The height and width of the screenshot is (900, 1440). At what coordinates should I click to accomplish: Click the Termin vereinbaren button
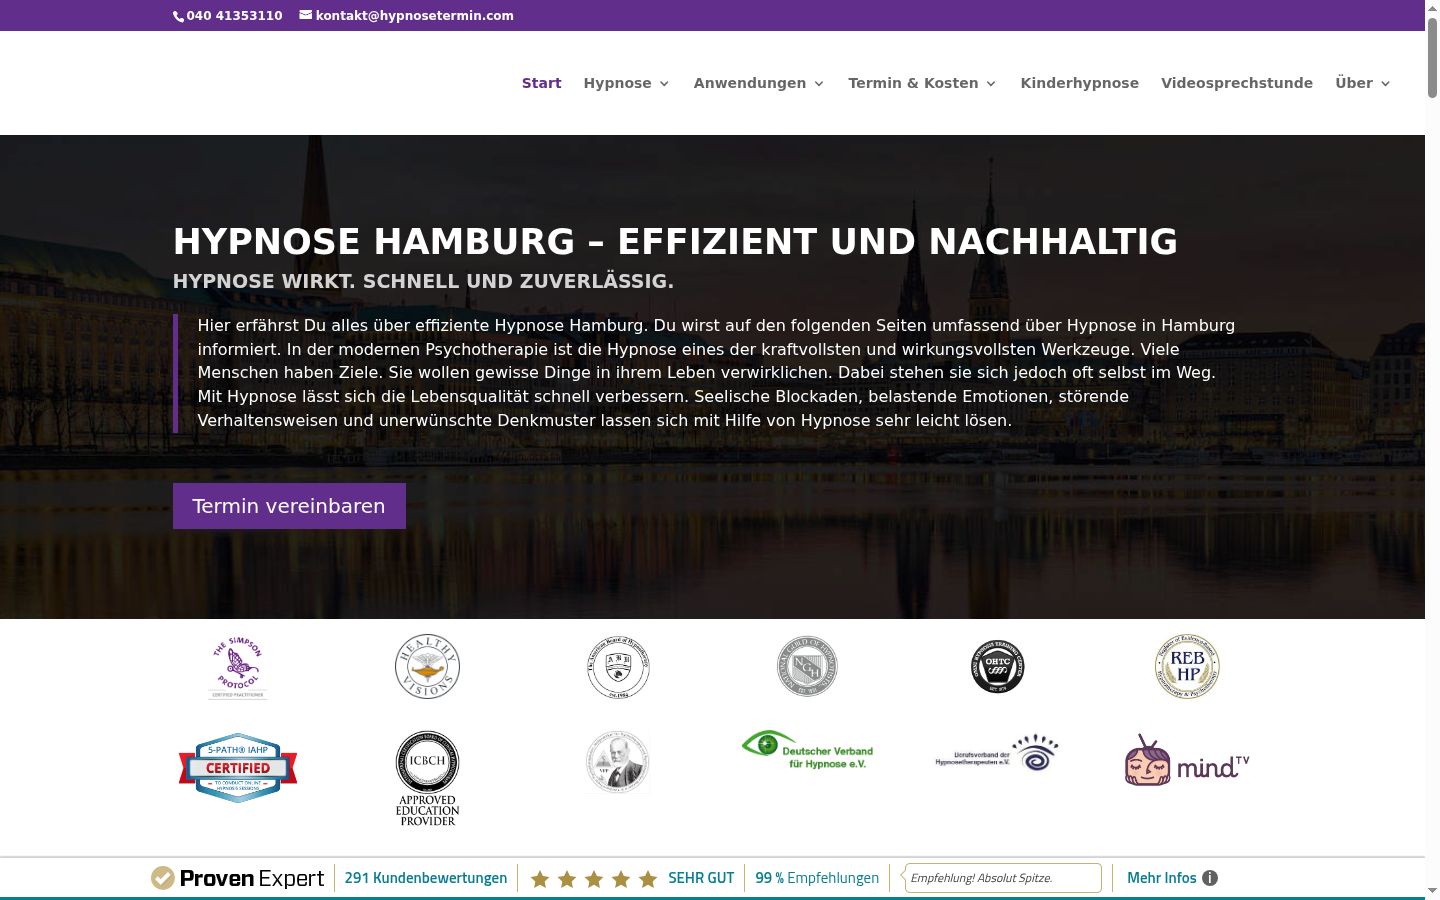coord(289,506)
